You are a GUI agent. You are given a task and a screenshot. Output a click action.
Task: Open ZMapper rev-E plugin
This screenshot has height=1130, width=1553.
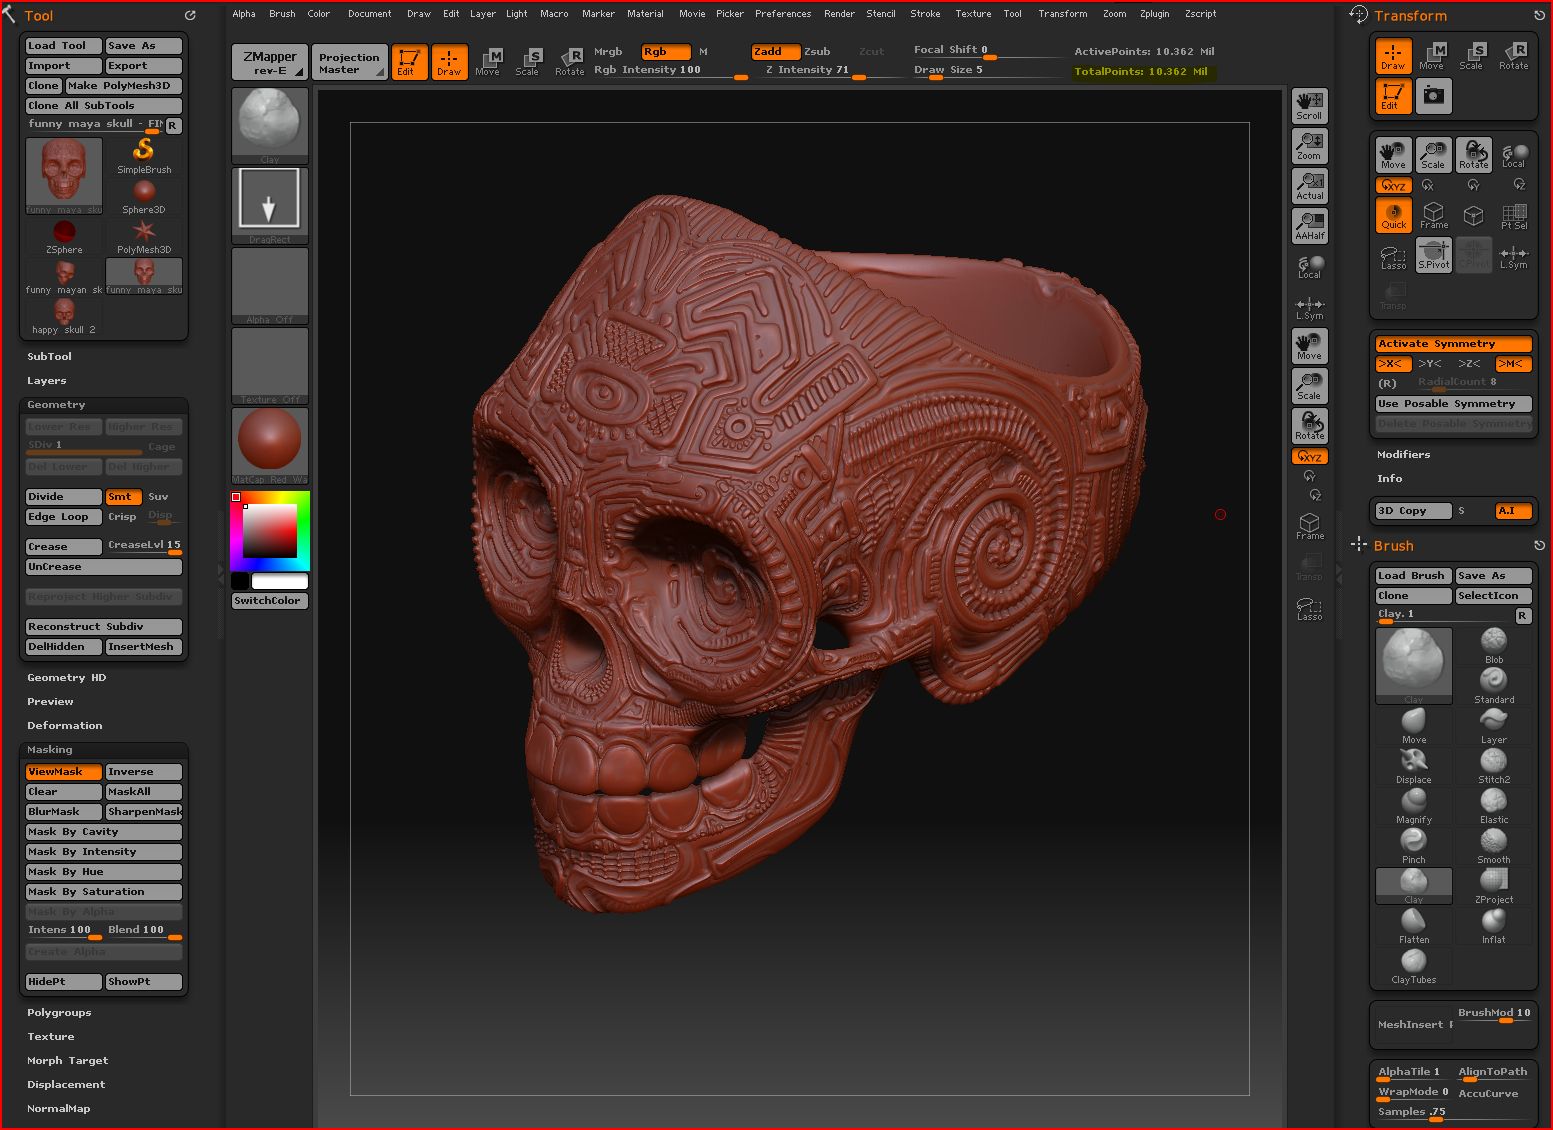click(x=269, y=62)
